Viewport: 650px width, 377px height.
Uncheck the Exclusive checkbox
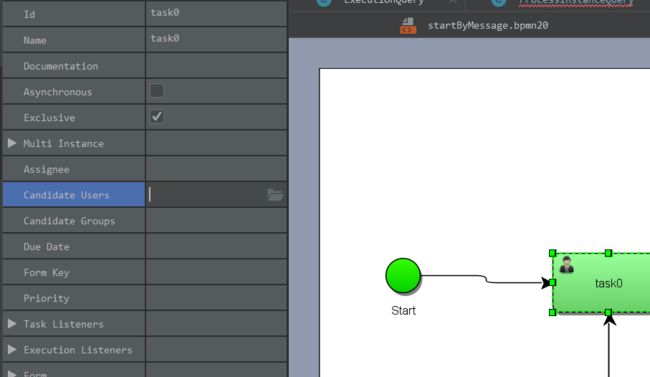pyautogui.click(x=157, y=117)
